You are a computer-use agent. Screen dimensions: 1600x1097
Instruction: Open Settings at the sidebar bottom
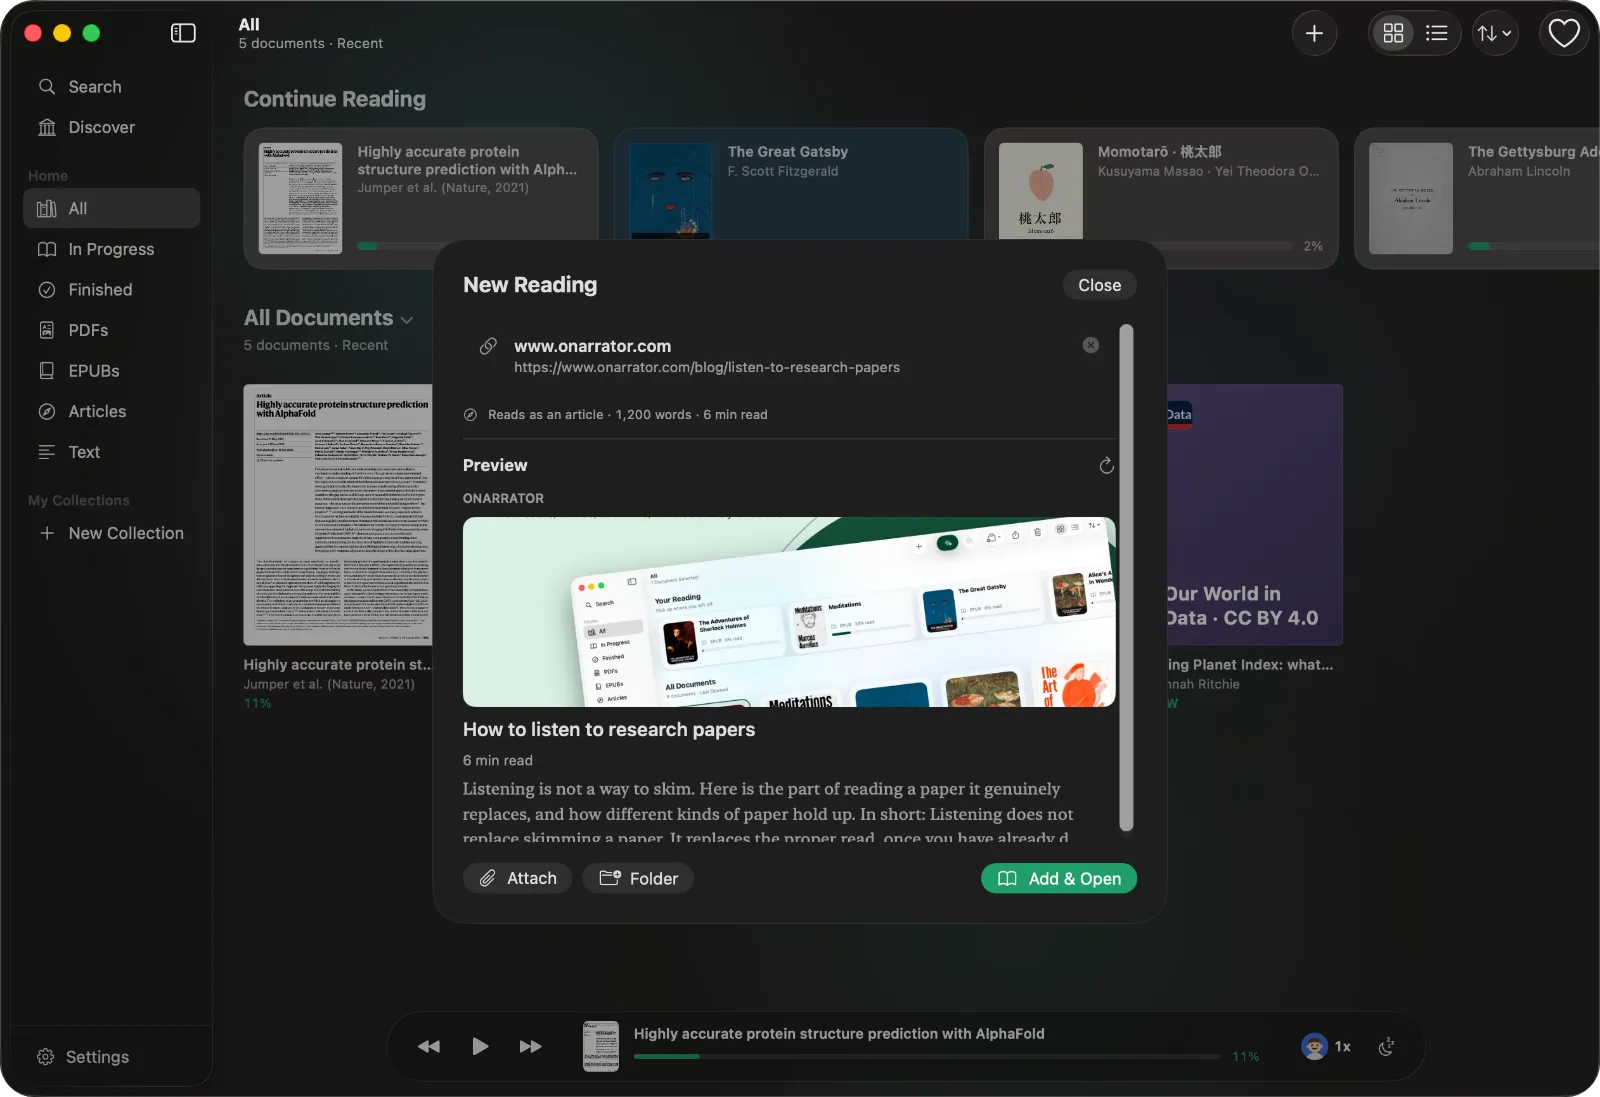[83, 1057]
